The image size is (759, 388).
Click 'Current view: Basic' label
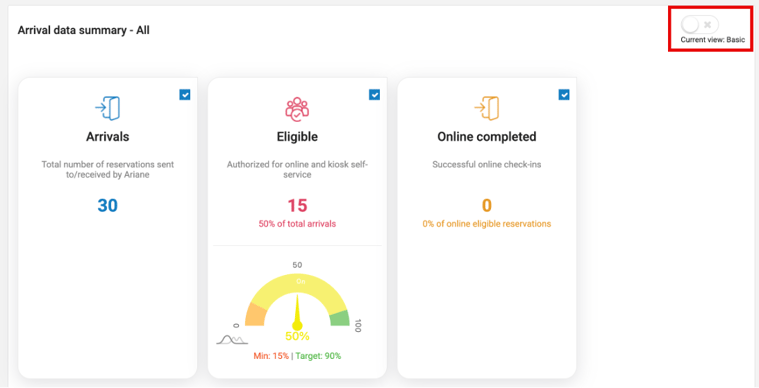tap(713, 40)
